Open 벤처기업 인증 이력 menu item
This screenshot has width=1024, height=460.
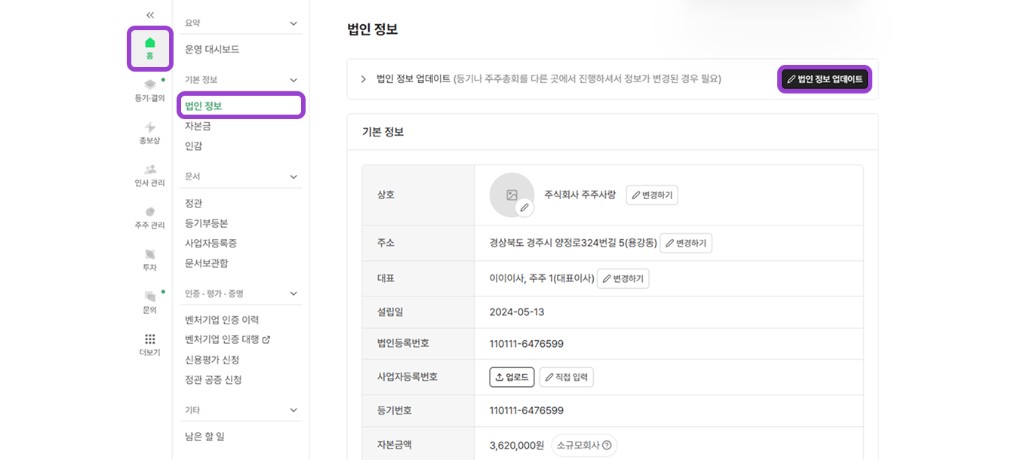[x=222, y=320]
